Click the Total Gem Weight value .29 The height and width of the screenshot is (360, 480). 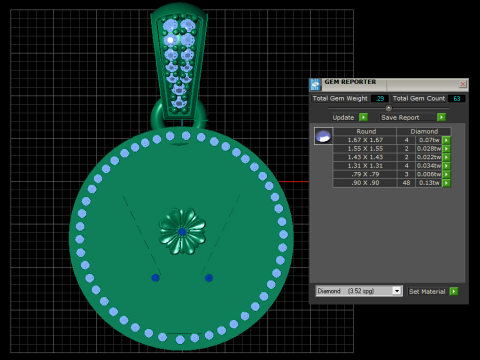[380, 98]
